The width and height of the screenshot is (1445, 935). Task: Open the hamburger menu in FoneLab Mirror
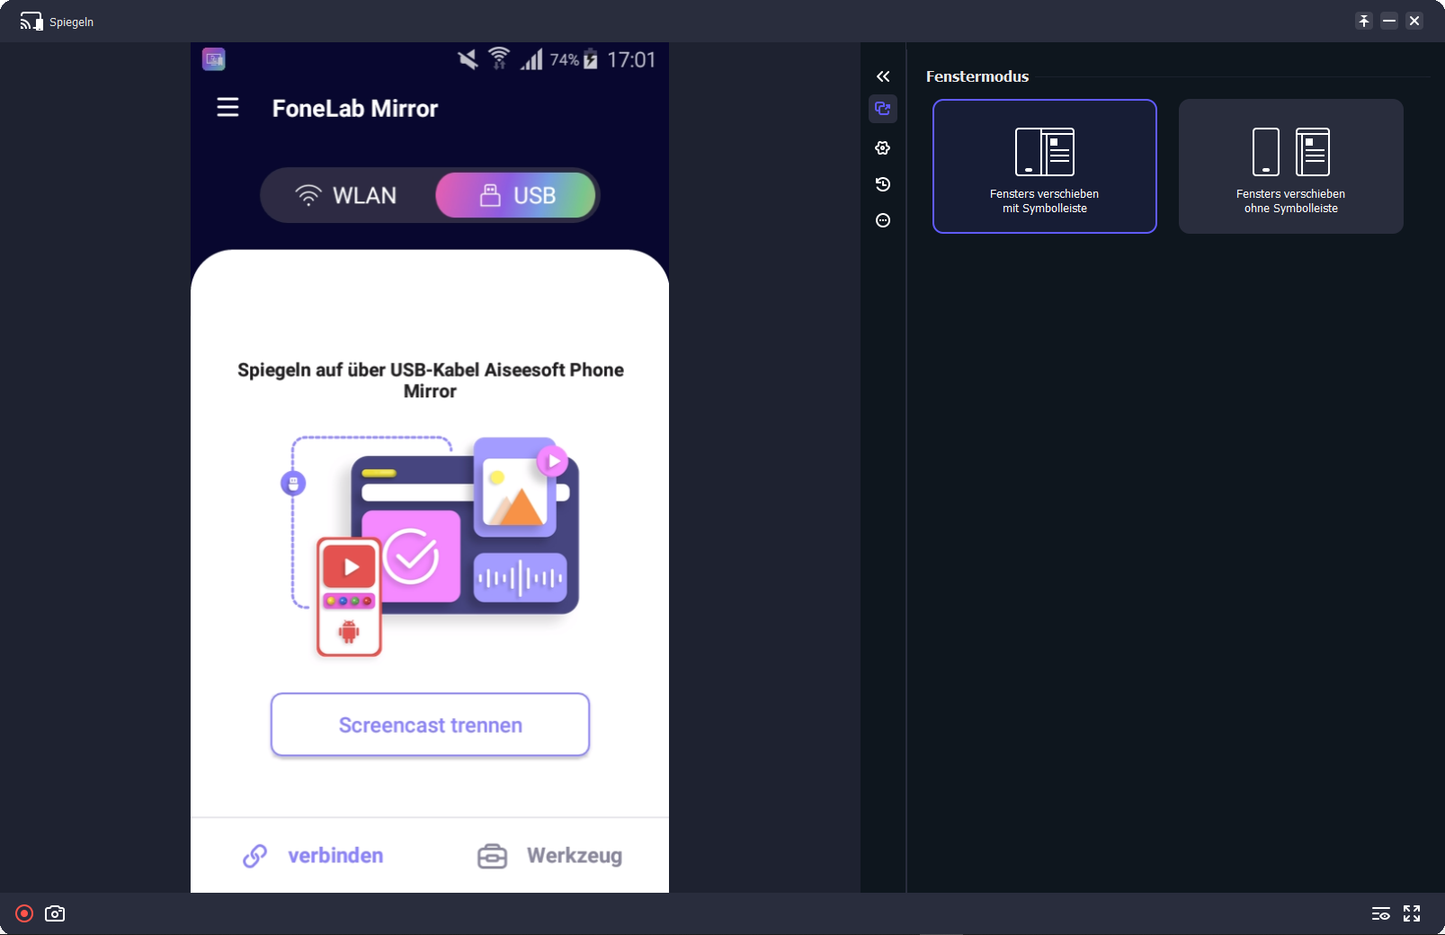click(228, 107)
